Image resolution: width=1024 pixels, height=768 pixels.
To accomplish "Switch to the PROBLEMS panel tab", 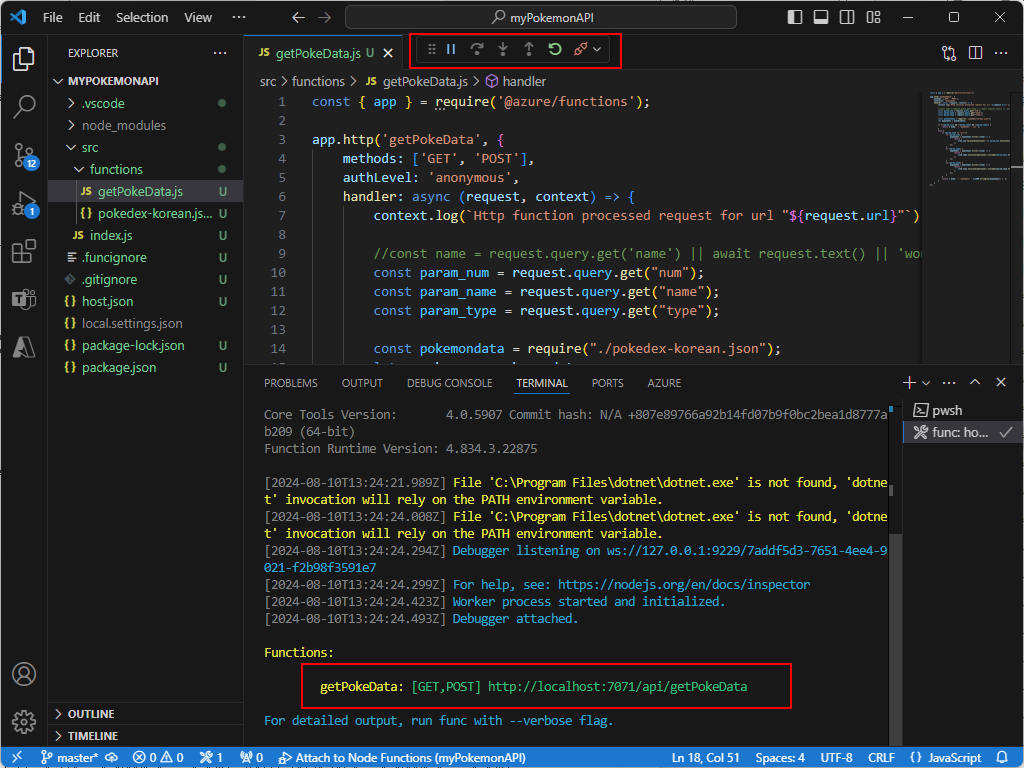I will click(x=291, y=383).
